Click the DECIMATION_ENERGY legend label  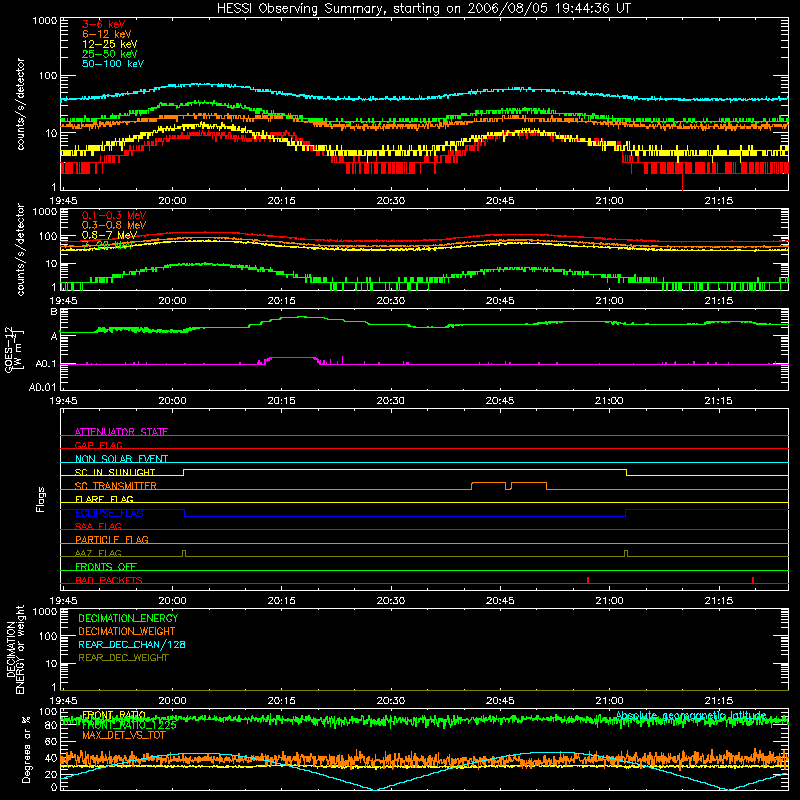(x=128, y=618)
